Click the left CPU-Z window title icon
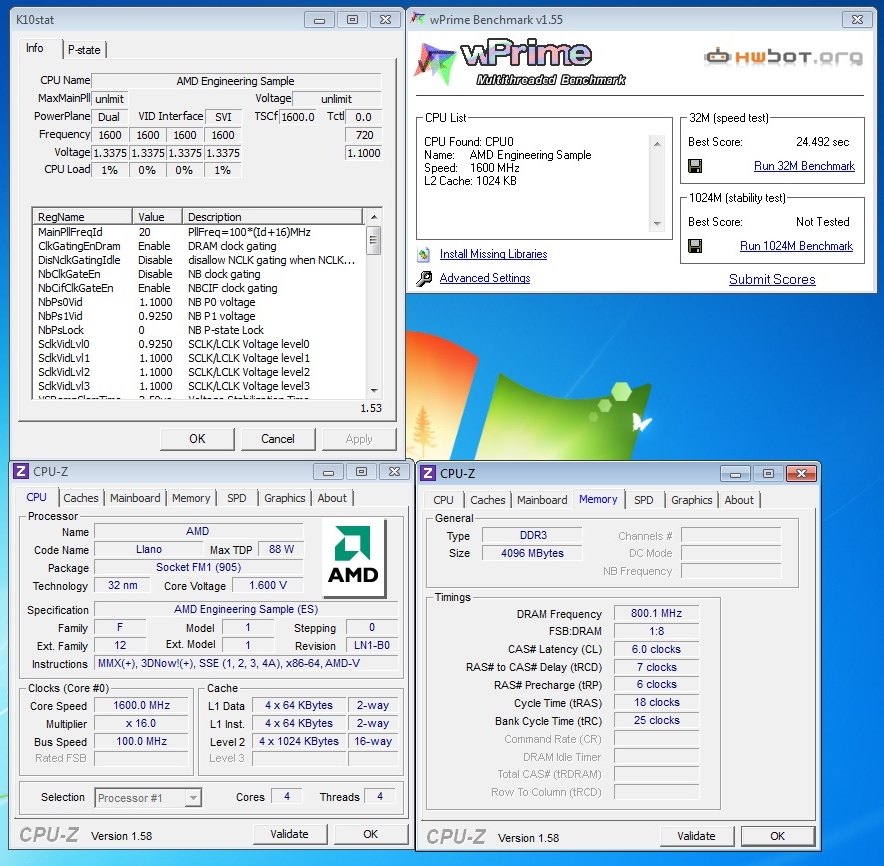The width and height of the screenshot is (884, 866). click(21, 471)
